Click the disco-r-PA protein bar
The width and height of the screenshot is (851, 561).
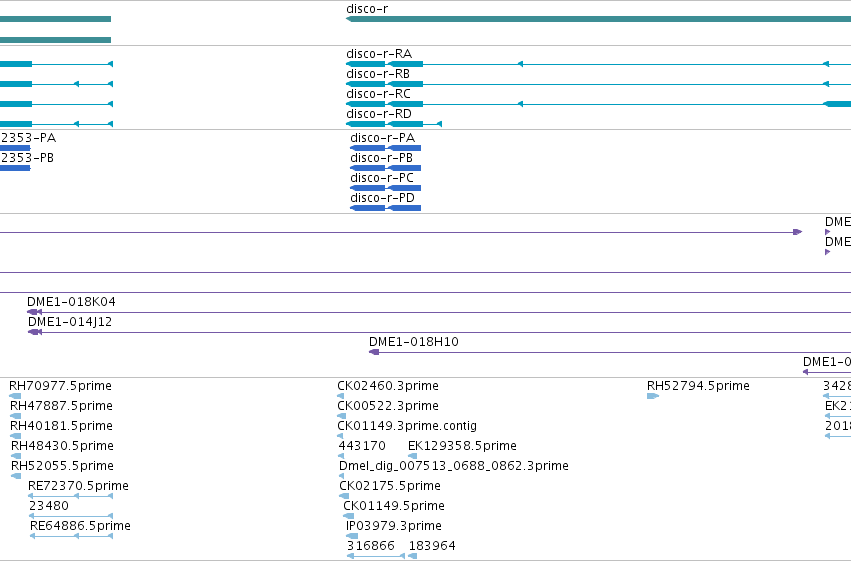385,148
